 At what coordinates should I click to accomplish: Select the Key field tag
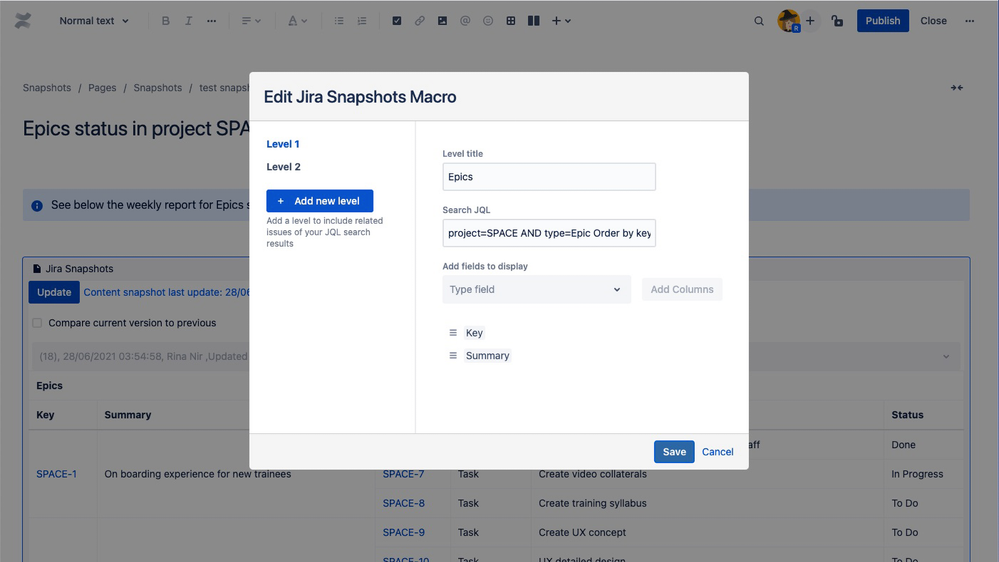[x=474, y=333]
